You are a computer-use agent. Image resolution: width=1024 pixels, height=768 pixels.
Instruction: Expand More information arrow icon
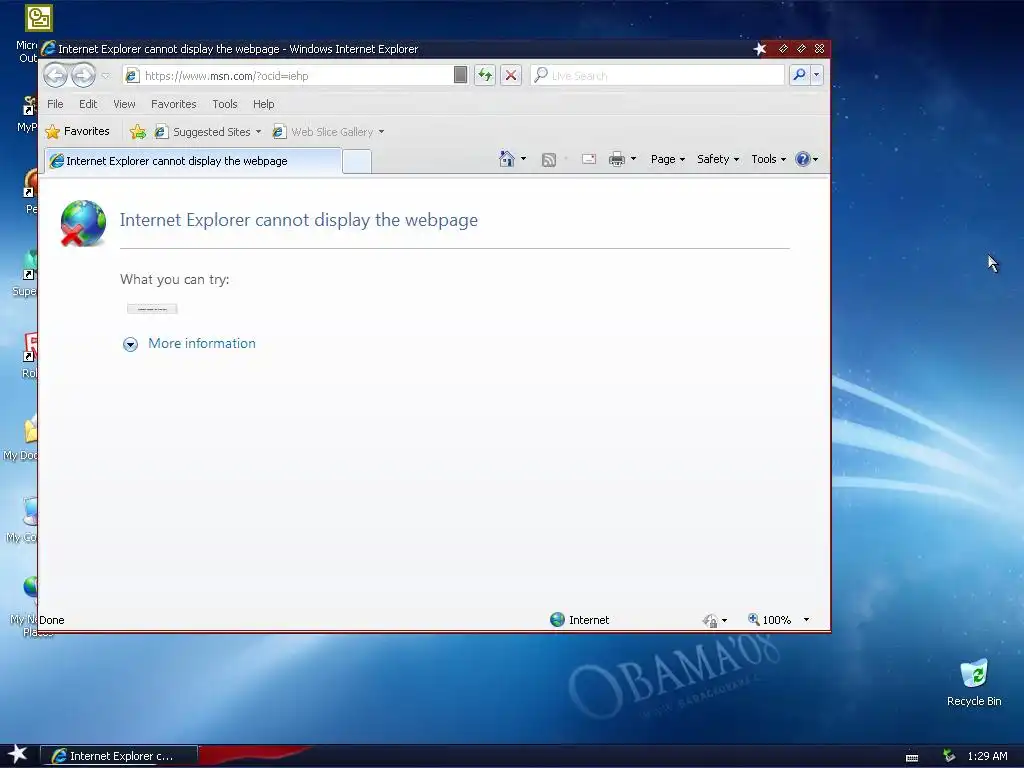click(x=131, y=344)
